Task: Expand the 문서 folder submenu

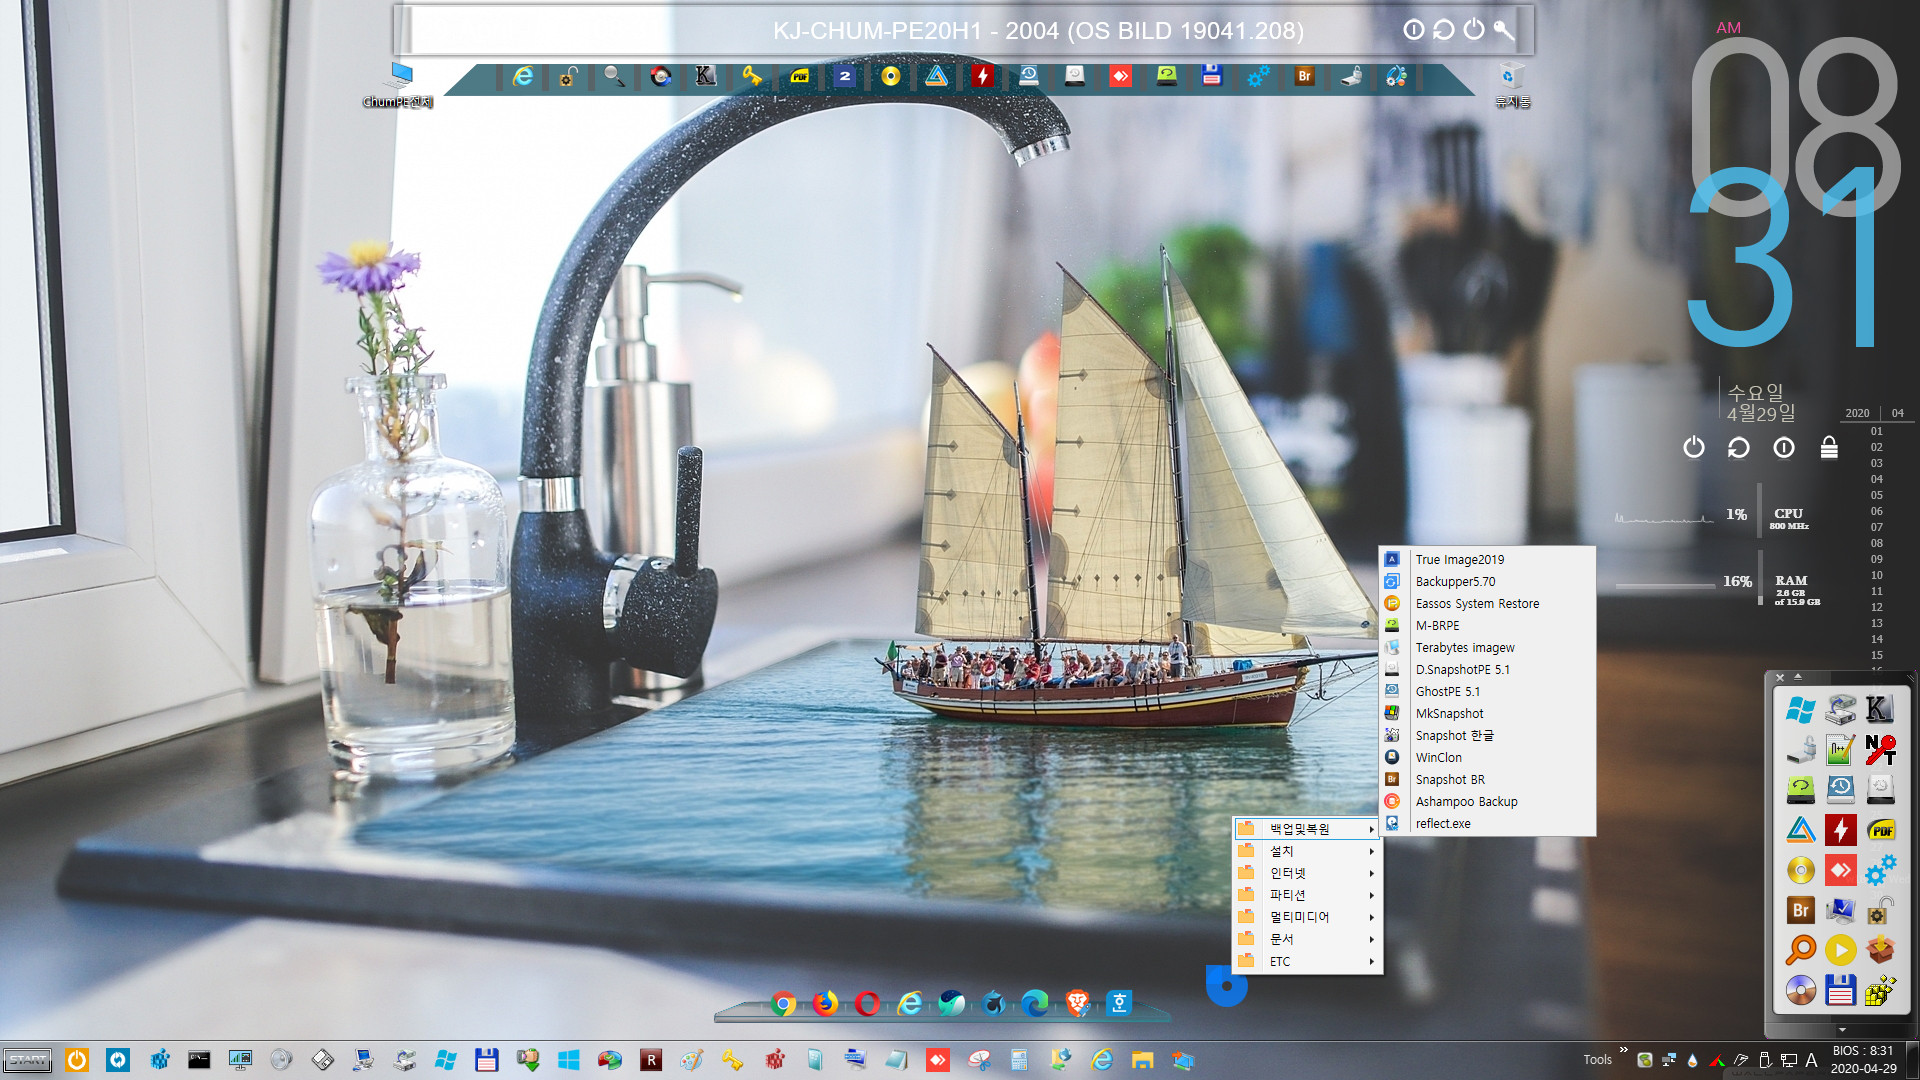Action: point(1308,939)
